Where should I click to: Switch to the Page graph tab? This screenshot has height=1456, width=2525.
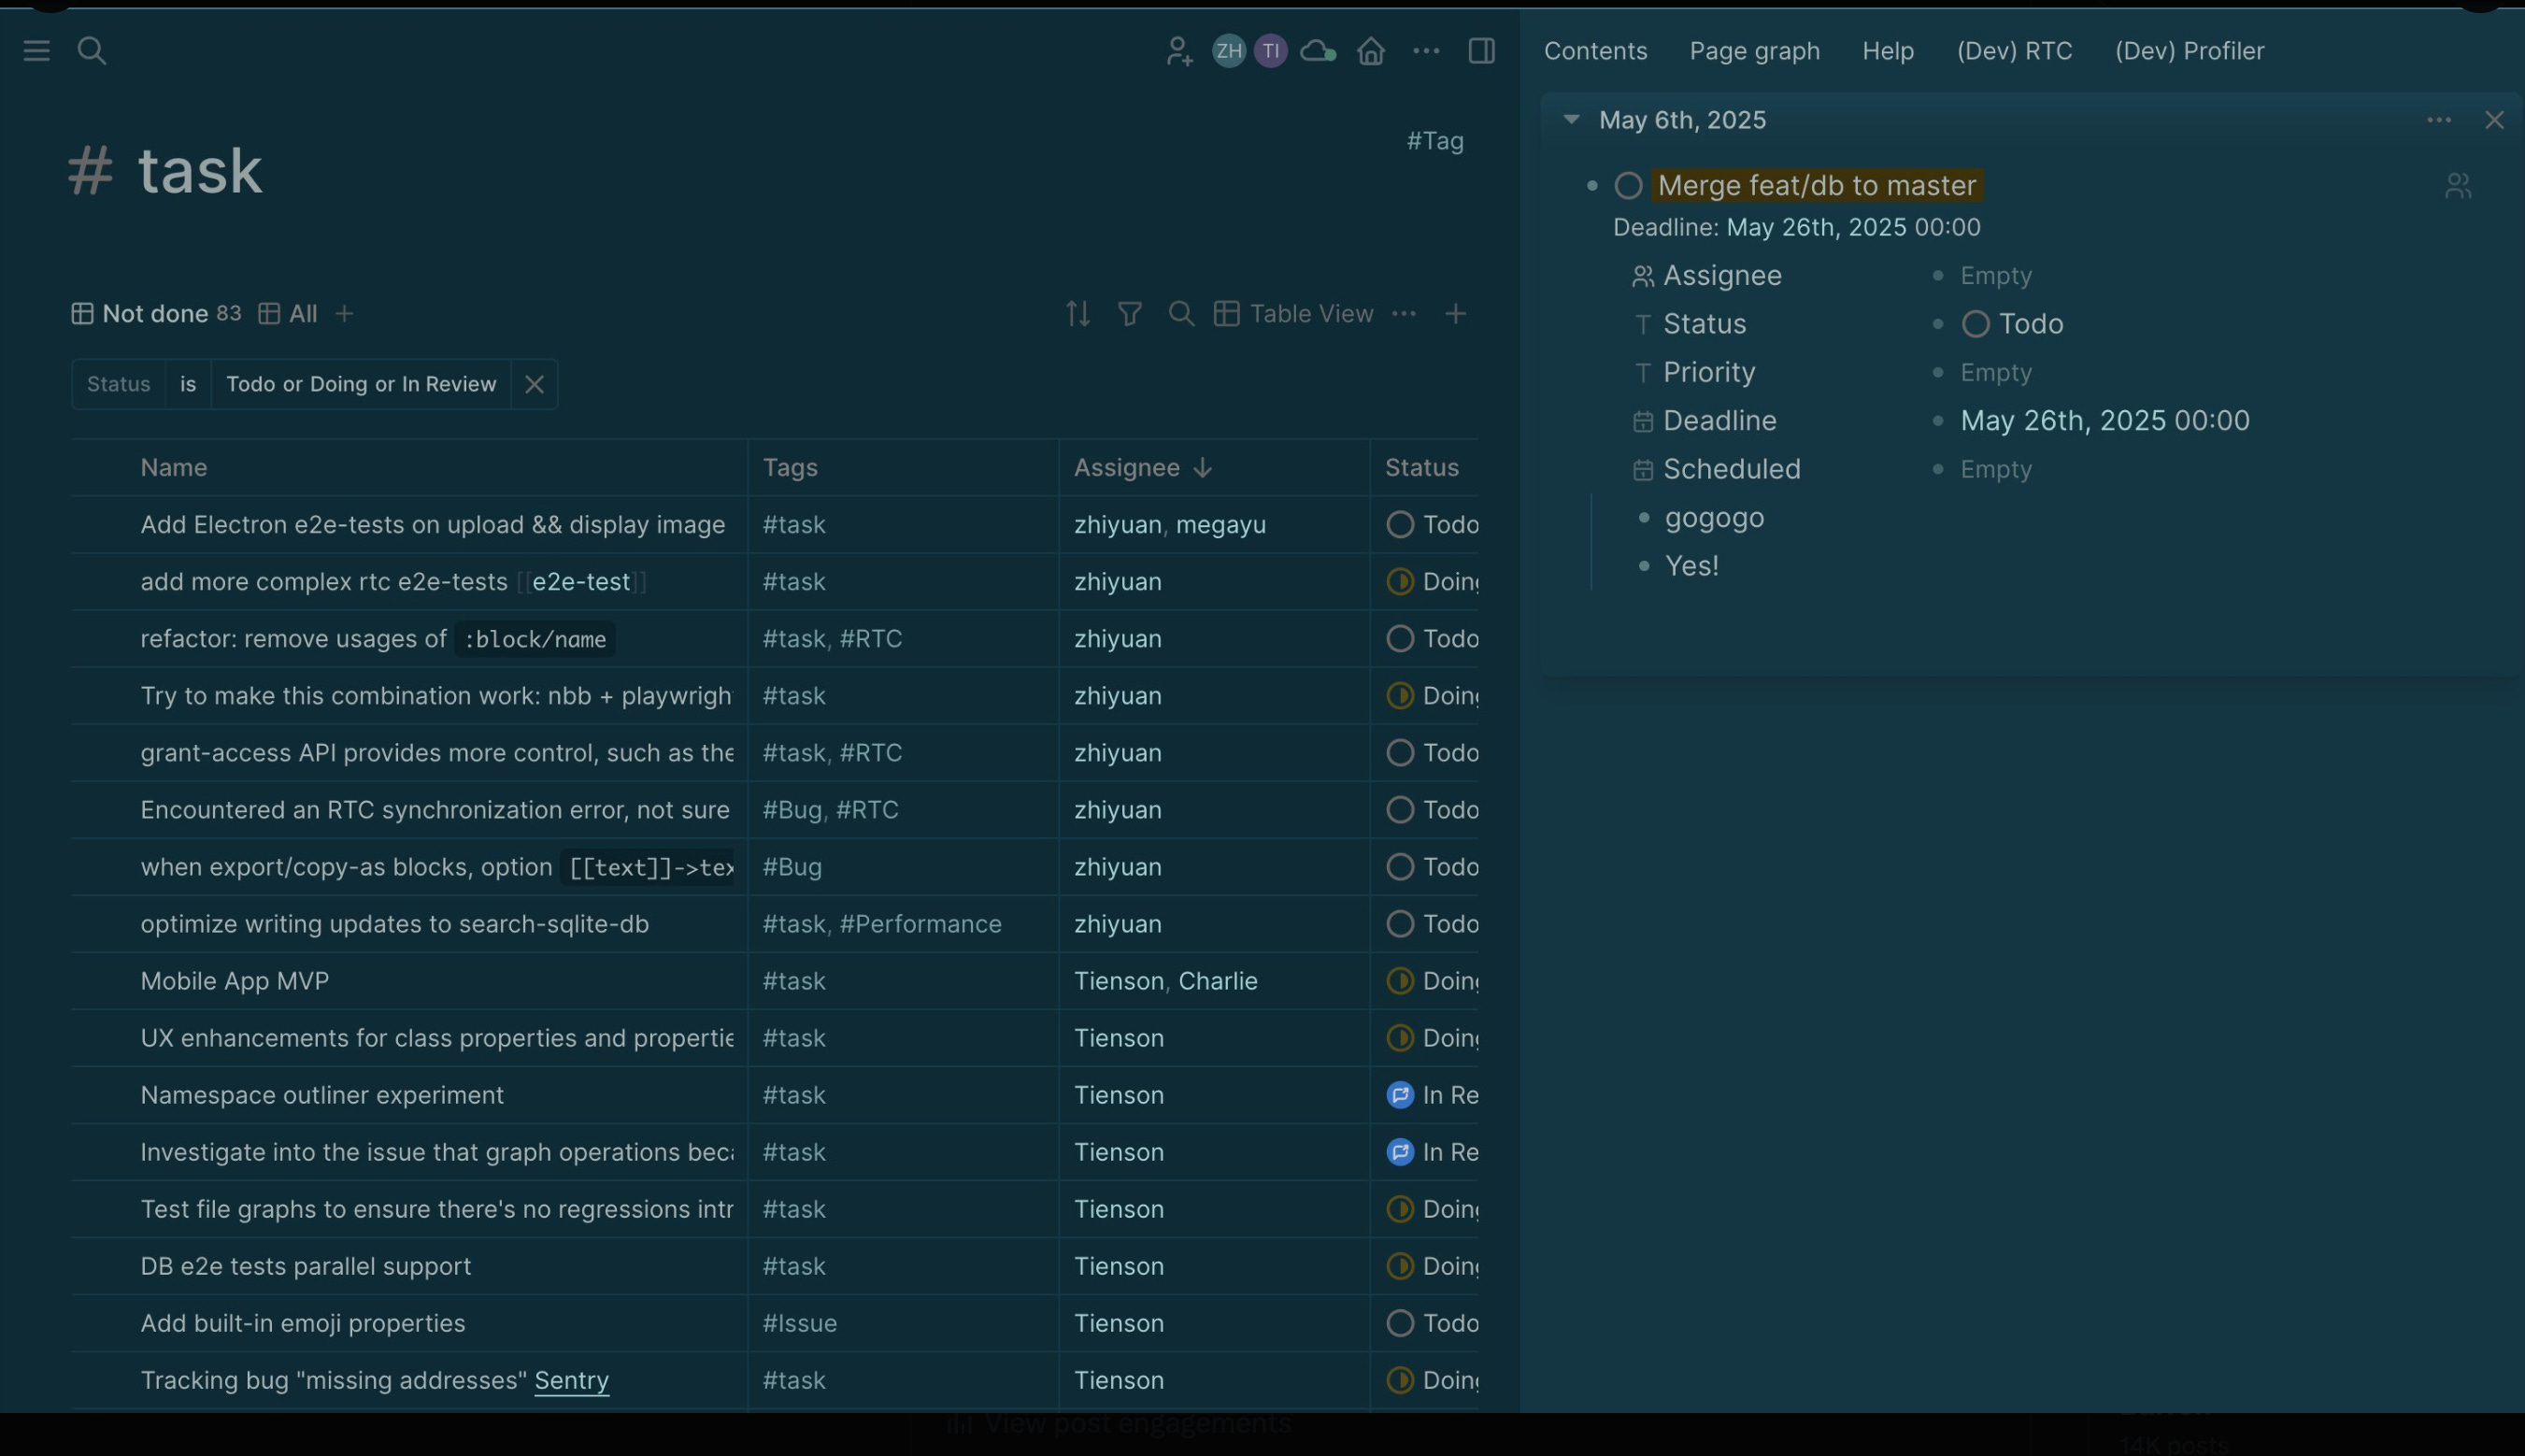[x=1754, y=51]
